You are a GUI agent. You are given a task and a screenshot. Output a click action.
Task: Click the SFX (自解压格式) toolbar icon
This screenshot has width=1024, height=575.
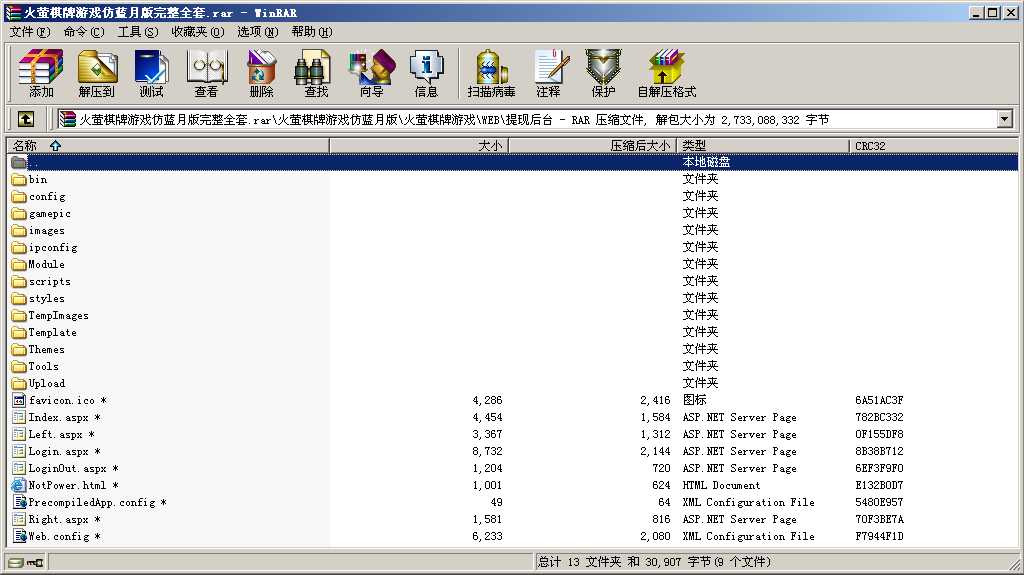pos(667,73)
